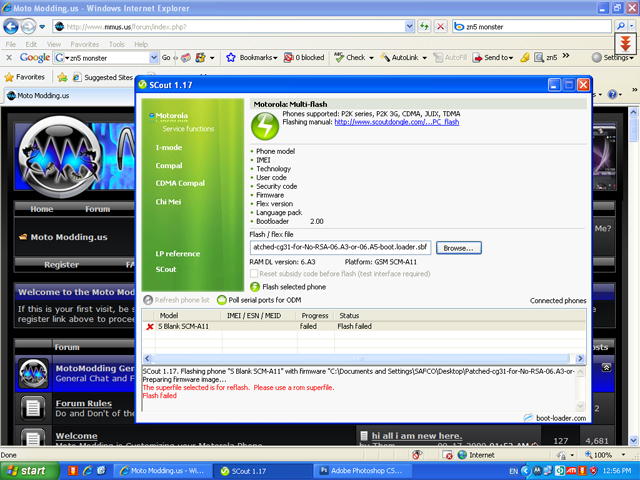The height and width of the screenshot is (480, 640).
Task: Select Motorola in the SCout sidebar
Action: [x=171, y=116]
